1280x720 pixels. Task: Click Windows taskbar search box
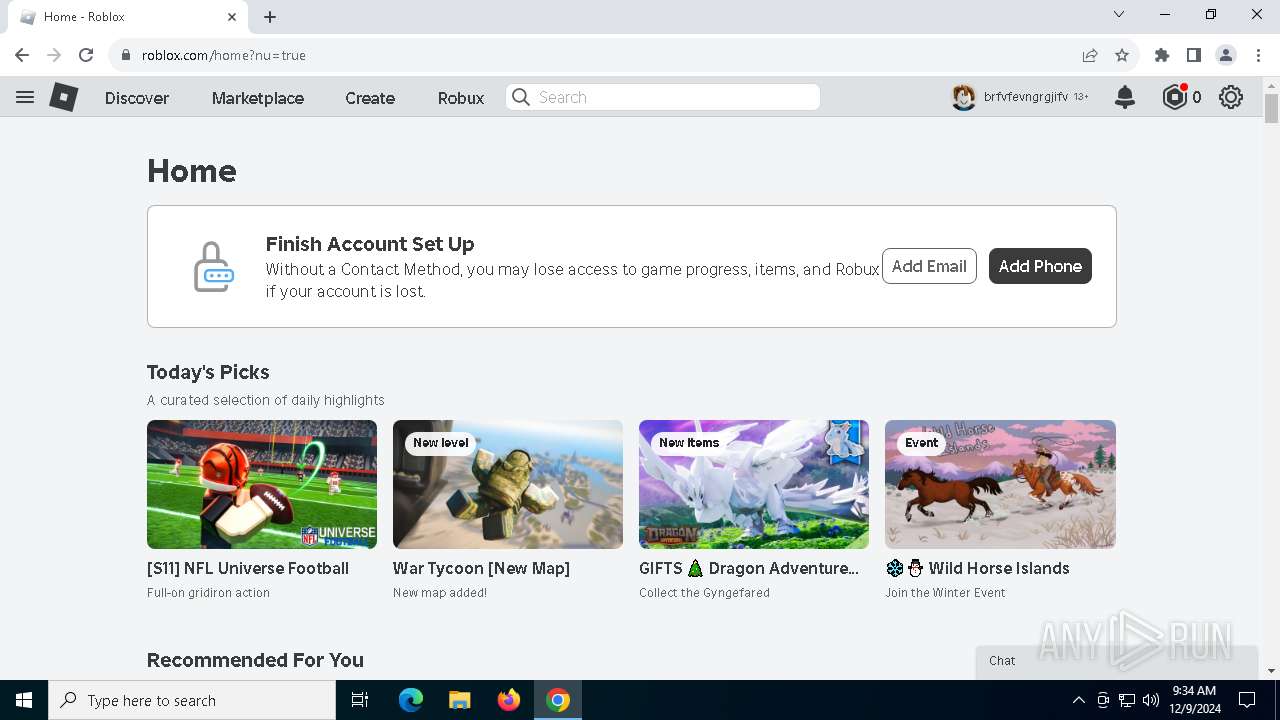(x=193, y=700)
